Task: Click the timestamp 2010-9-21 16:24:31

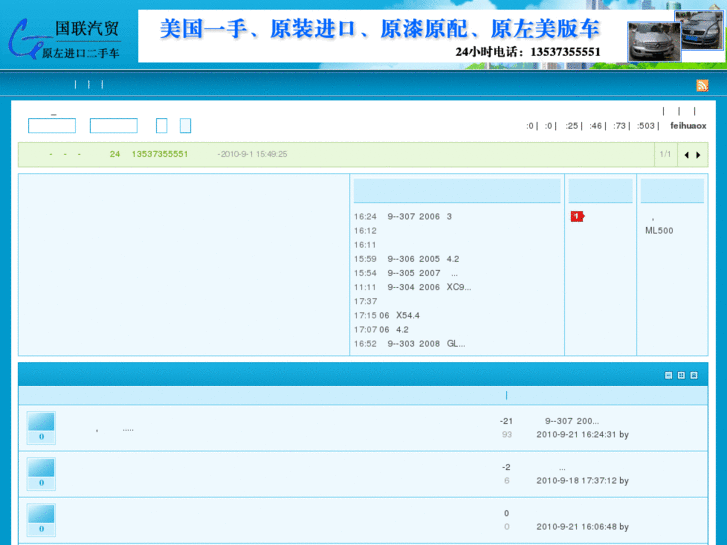Action: click(x=576, y=435)
